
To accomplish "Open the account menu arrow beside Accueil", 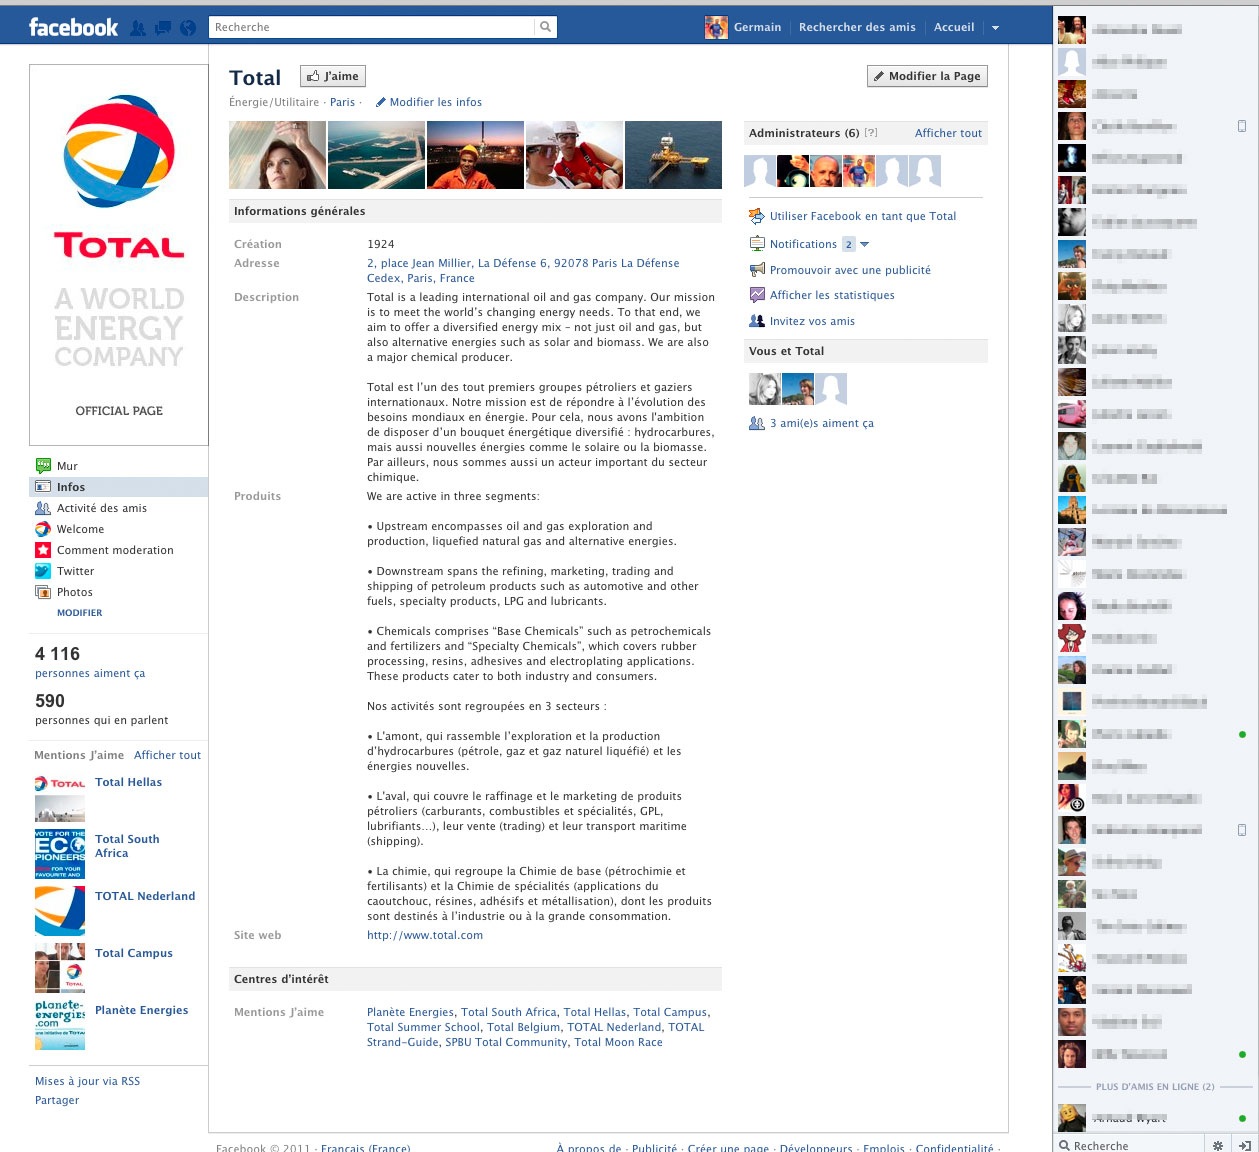I will 995,28.
